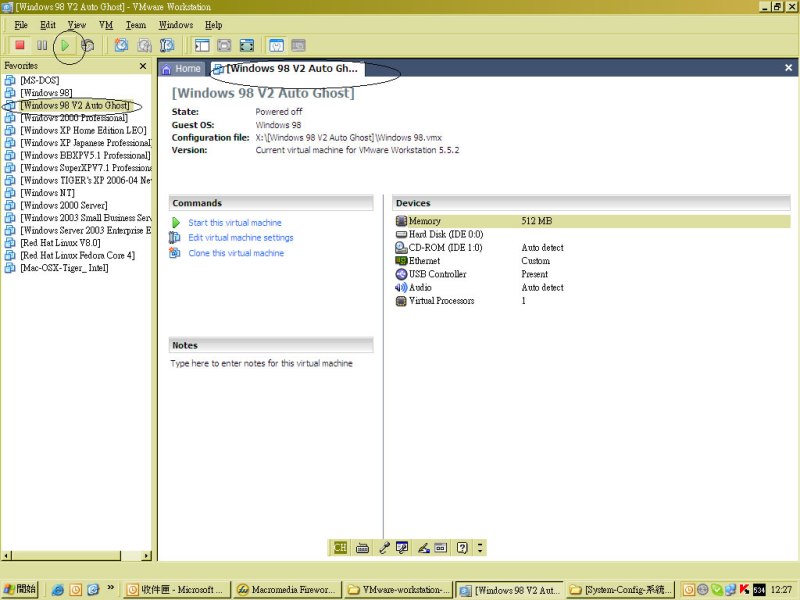
Task: Take a snapshot using the toolbar icon
Action: pyautogui.click(x=121, y=45)
